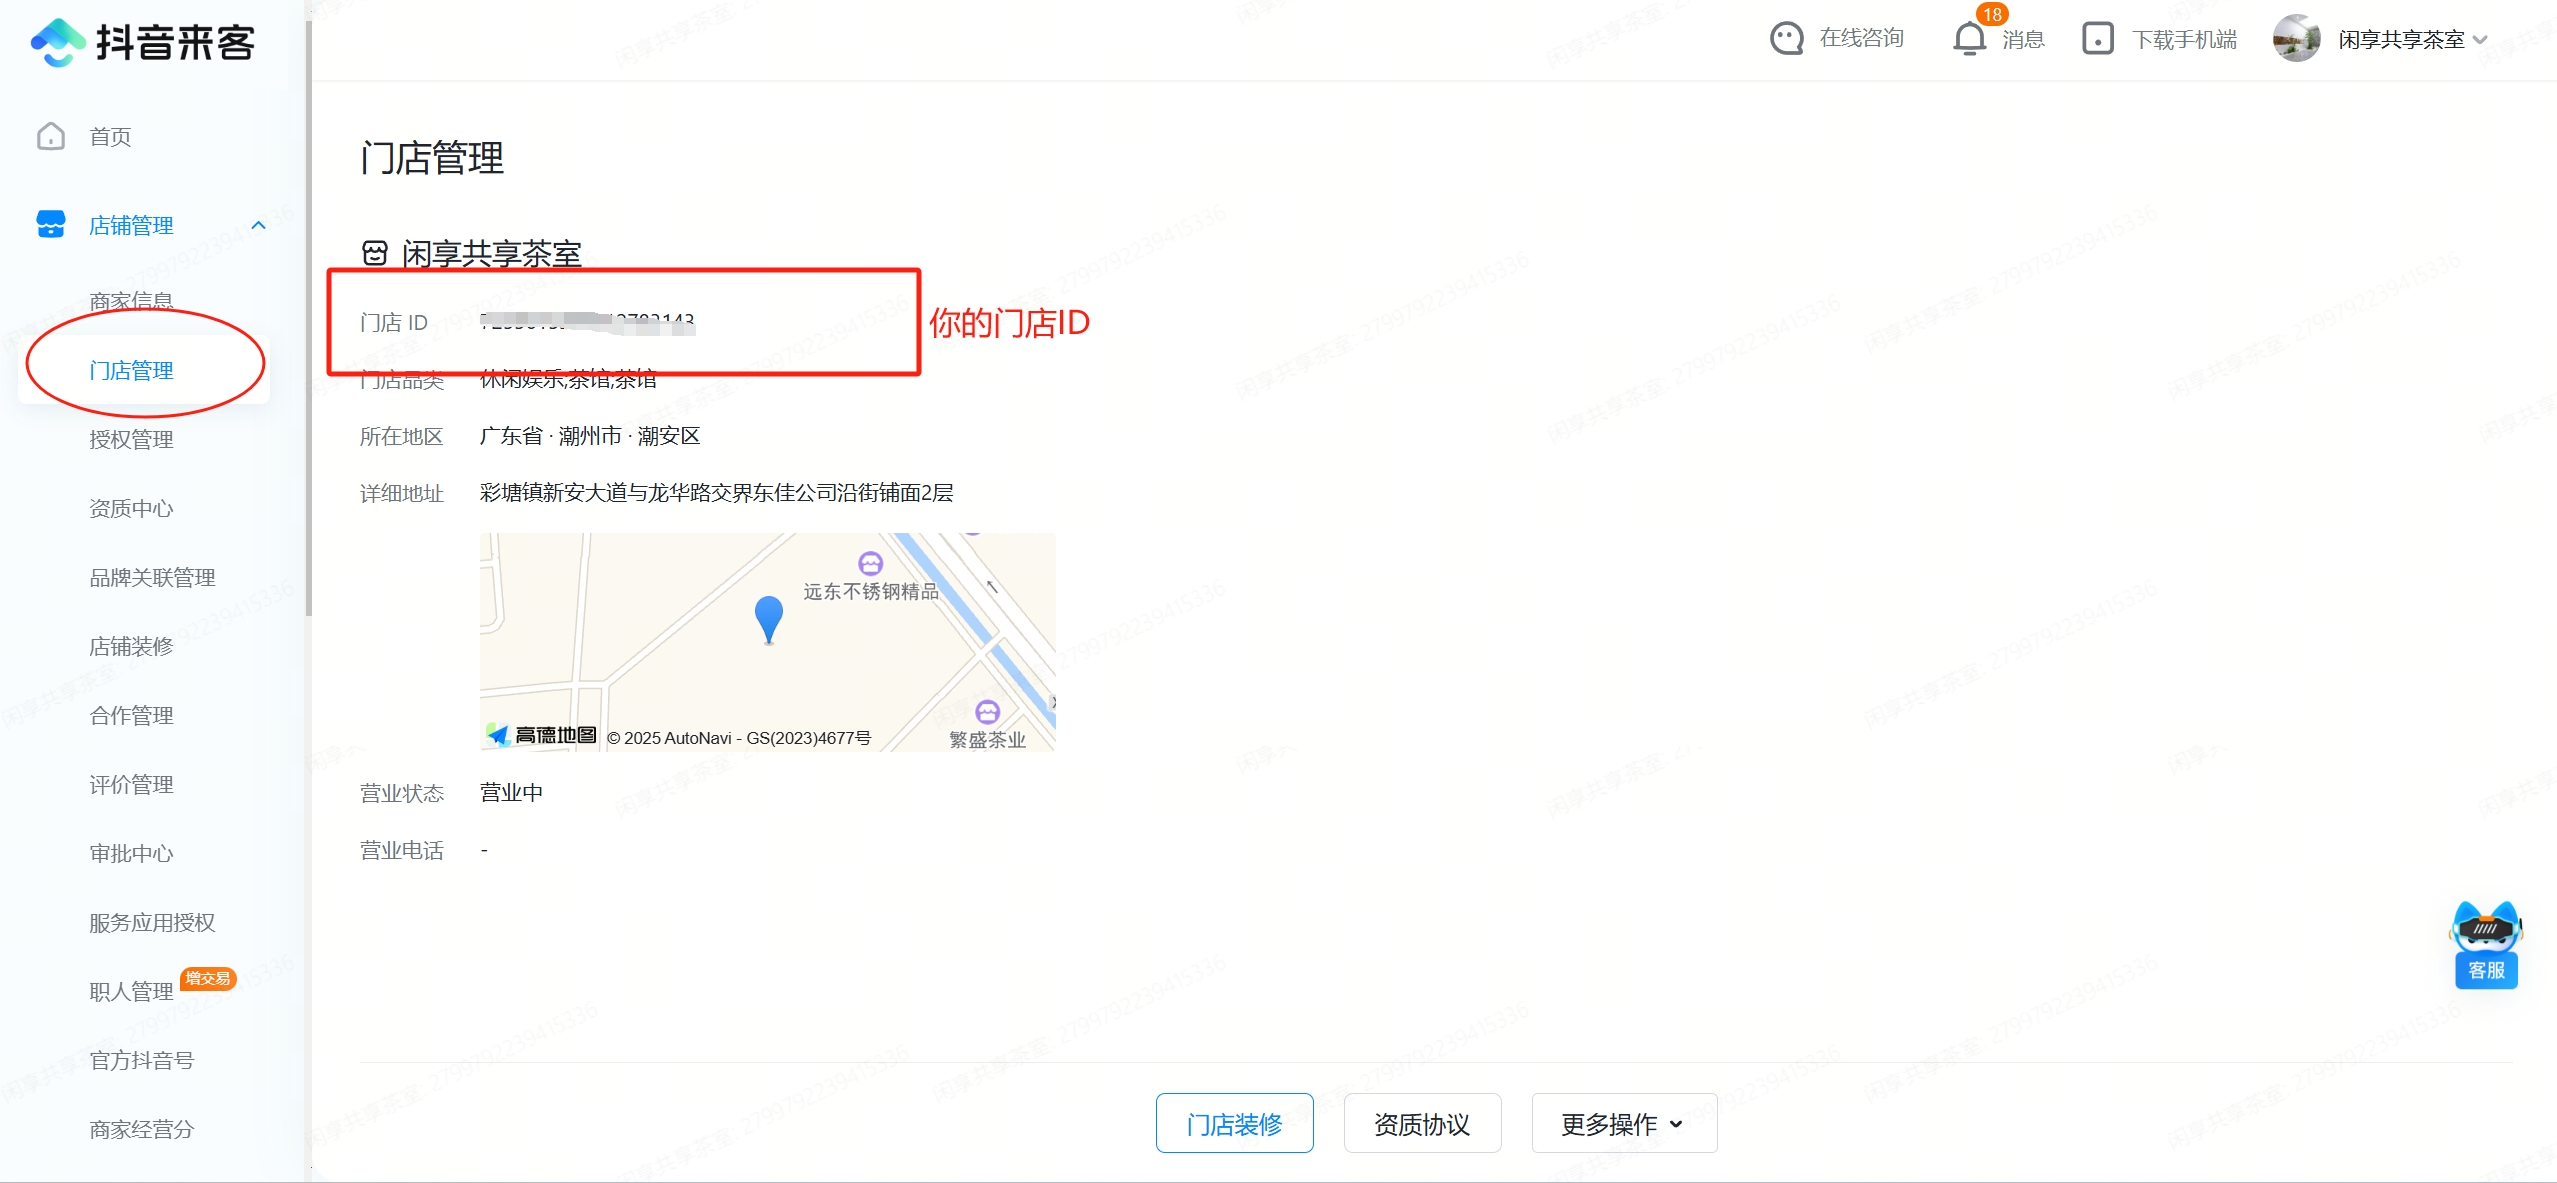Open 授权管理 authorization management
Image resolution: width=2557 pixels, height=1183 pixels.
tap(131, 439)
